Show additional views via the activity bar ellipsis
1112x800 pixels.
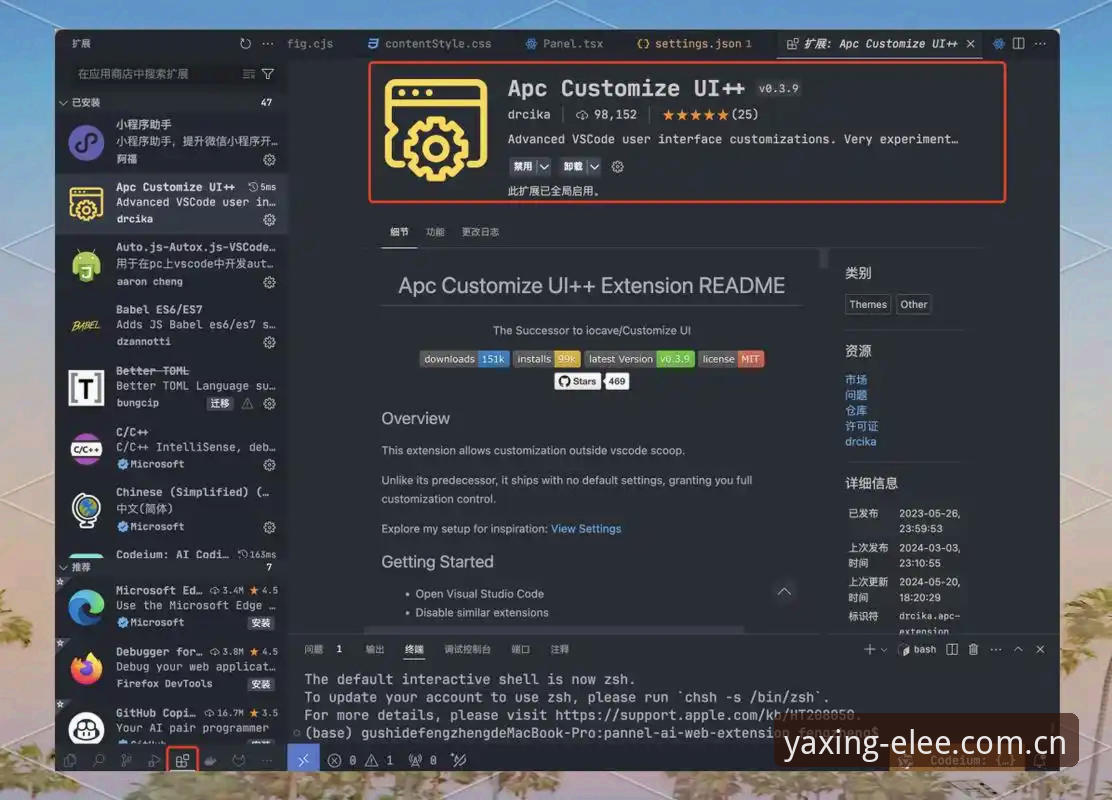(267, 760)
